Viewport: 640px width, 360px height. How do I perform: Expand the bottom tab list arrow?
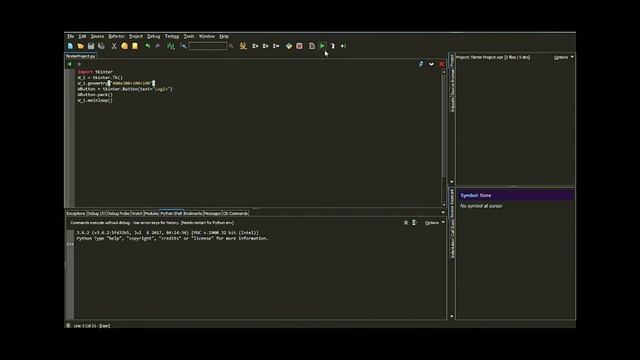[x=443, y=213]
